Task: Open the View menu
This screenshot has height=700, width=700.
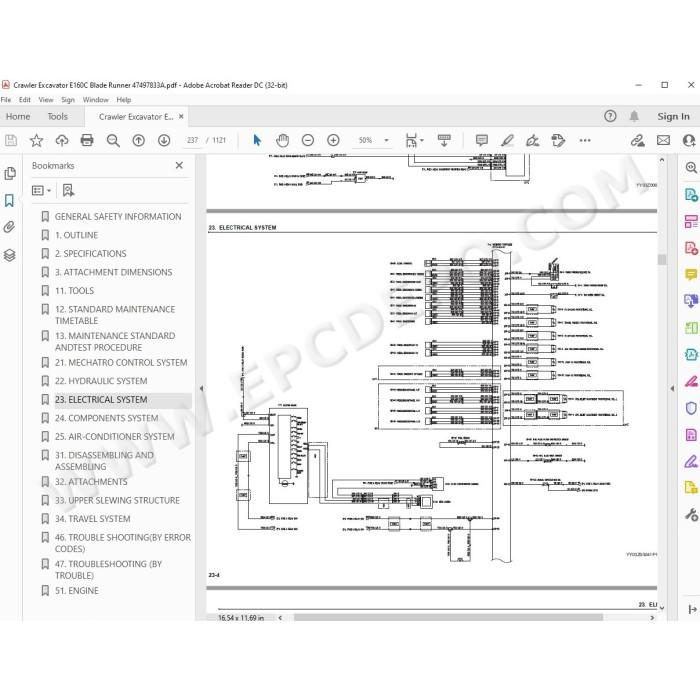Action: coord(46,100)
